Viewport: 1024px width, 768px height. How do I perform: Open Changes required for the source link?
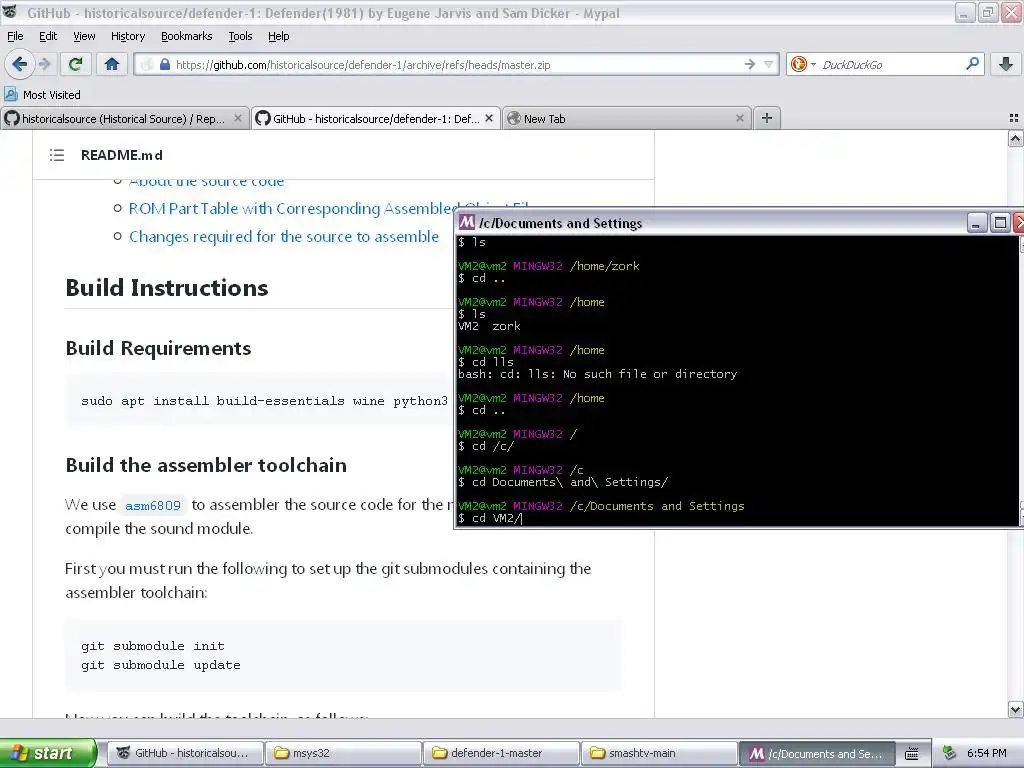(x=283, y=236)
